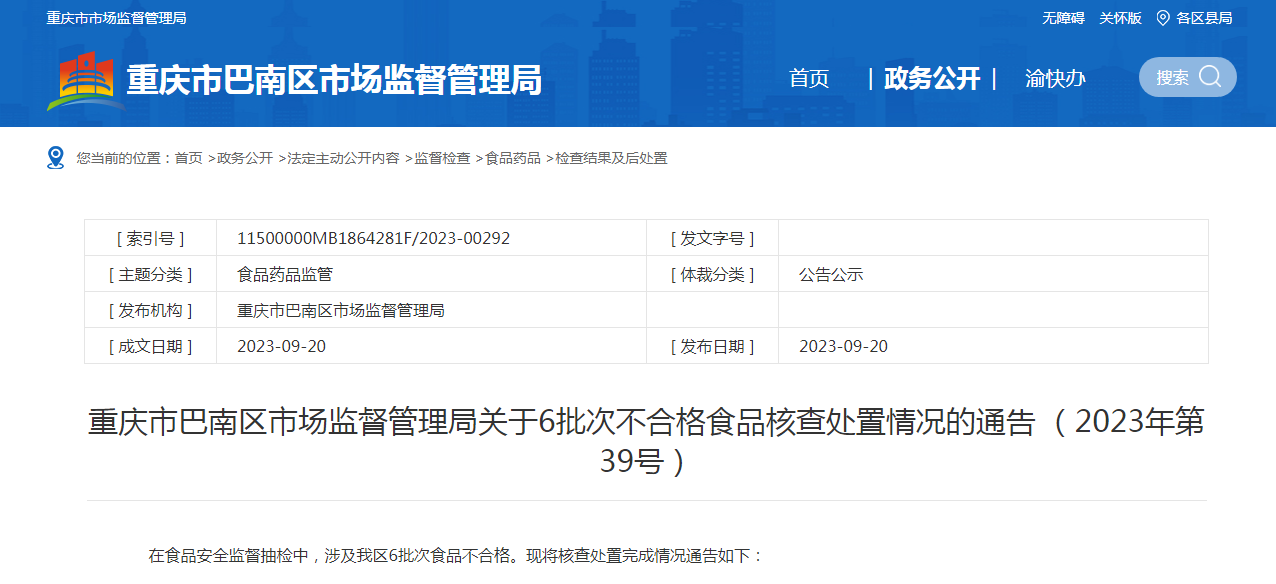Viewport: 1276px width, 584px height.
Task: Click the 搜索 search box
Action: (1187, 77)
